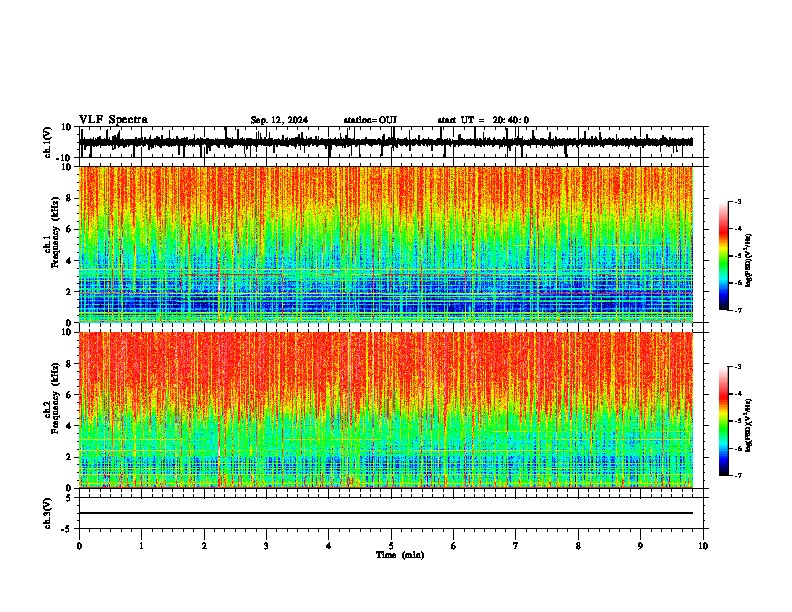Click the "VLF Spectra" plot title

pos(113,120)
